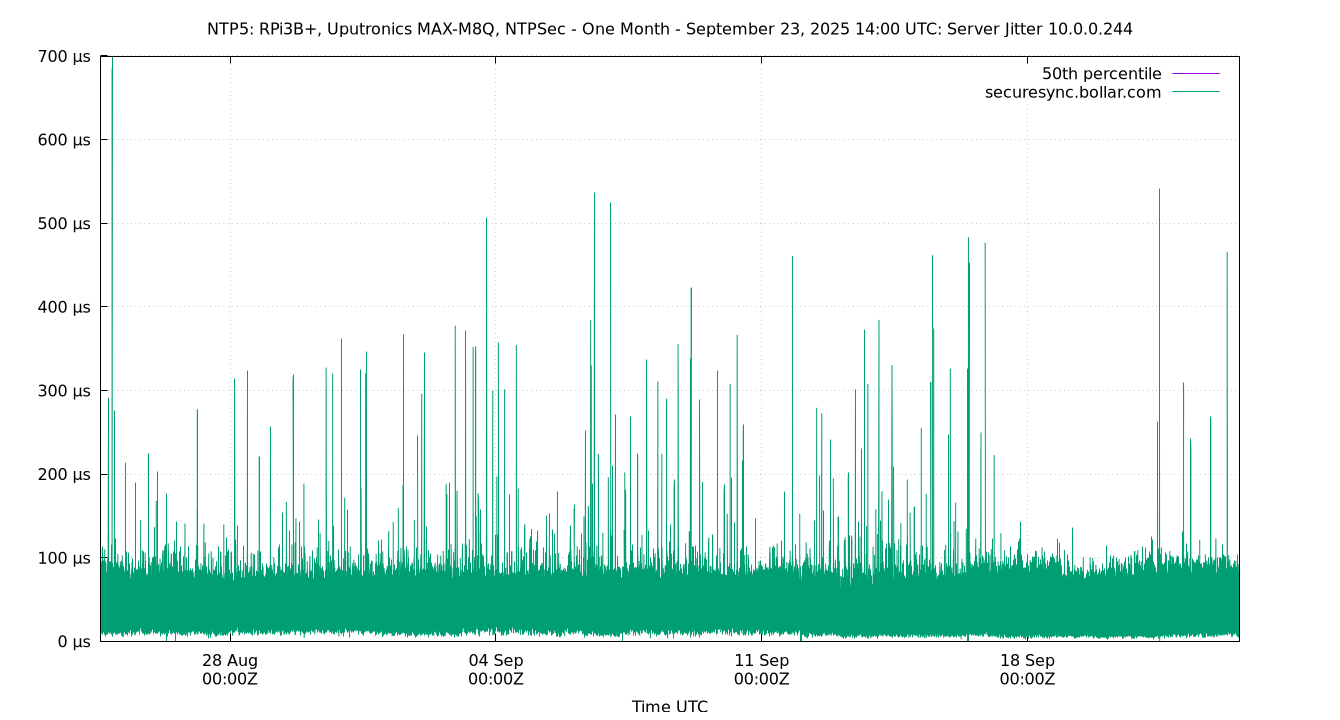Select the securesync.bollar.com legend entry
1340x720 pixels.
(1072, 92)
